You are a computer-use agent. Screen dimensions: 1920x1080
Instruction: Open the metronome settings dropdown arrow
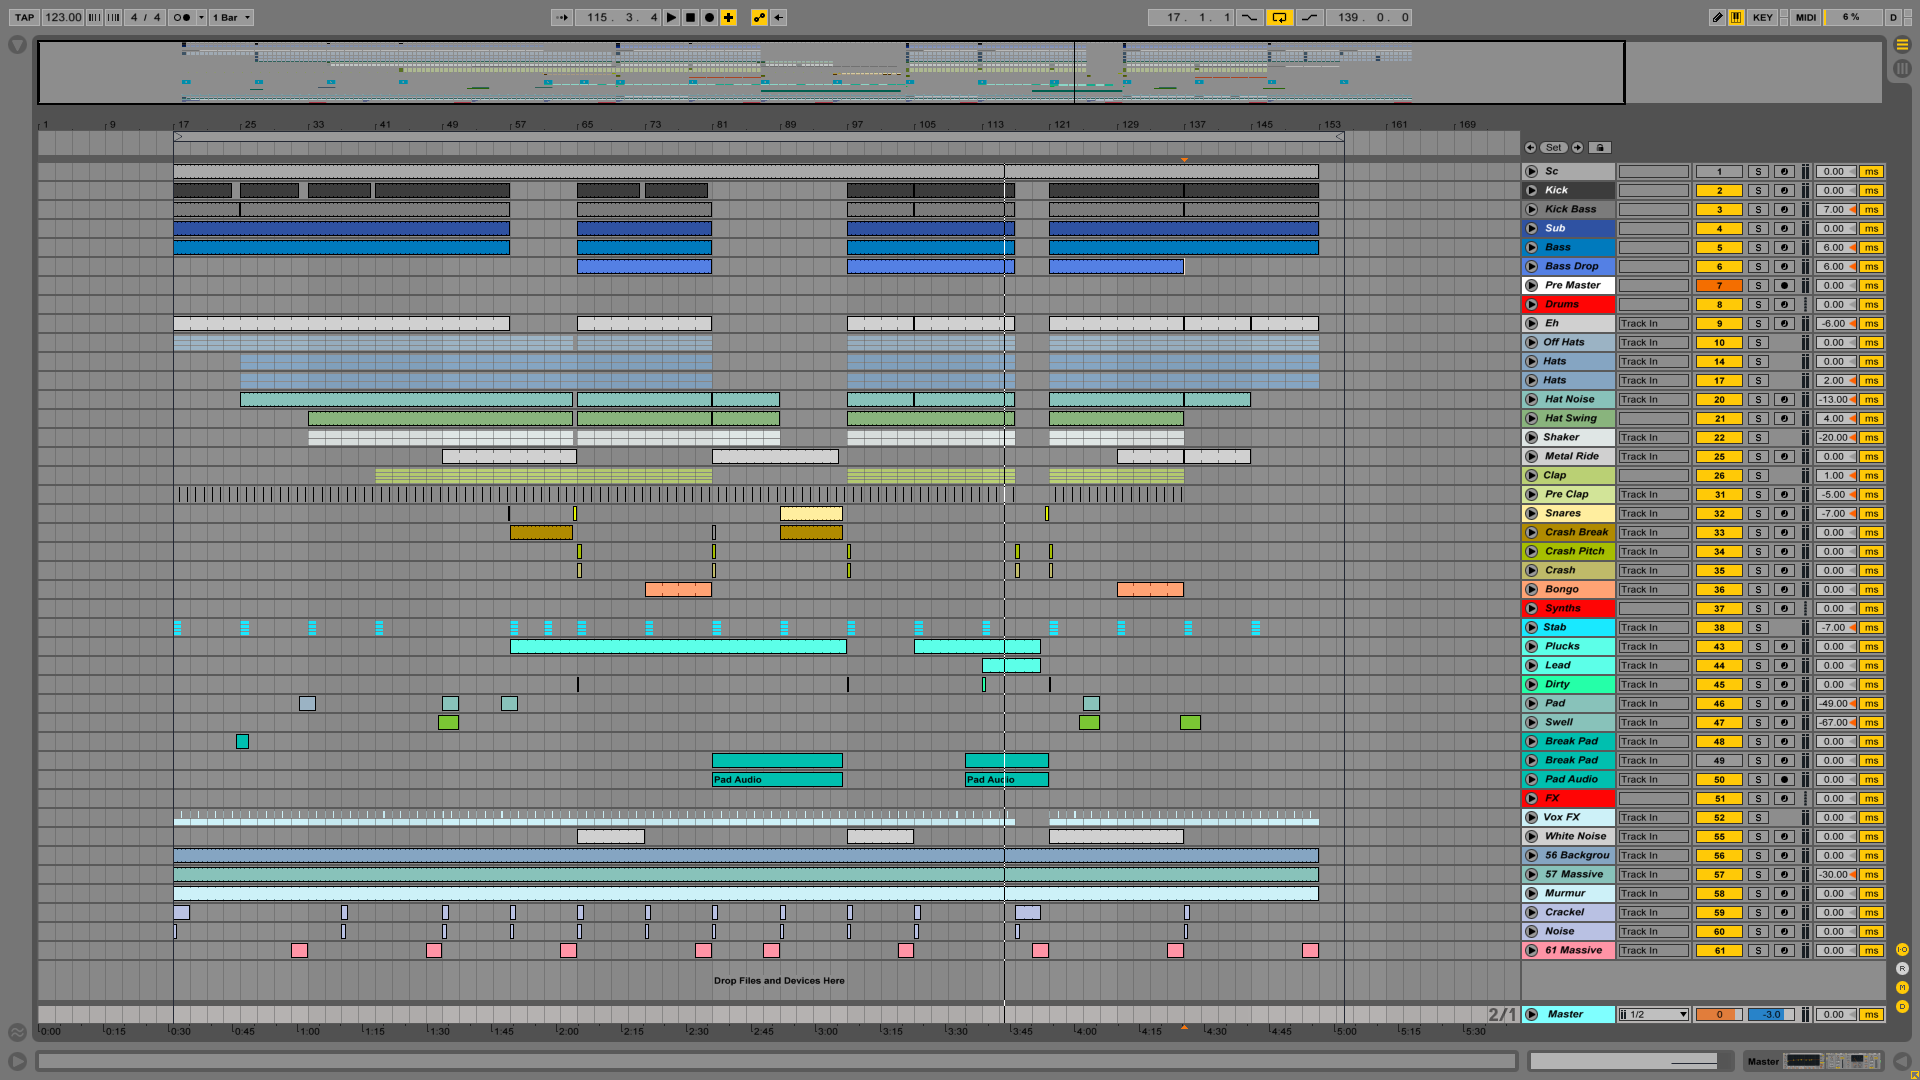[x=201, y=17]
